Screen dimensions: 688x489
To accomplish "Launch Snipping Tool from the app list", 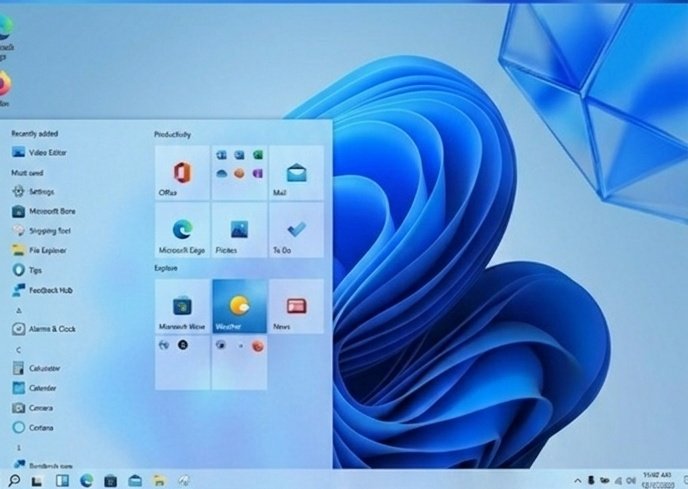I will point(41,231).
